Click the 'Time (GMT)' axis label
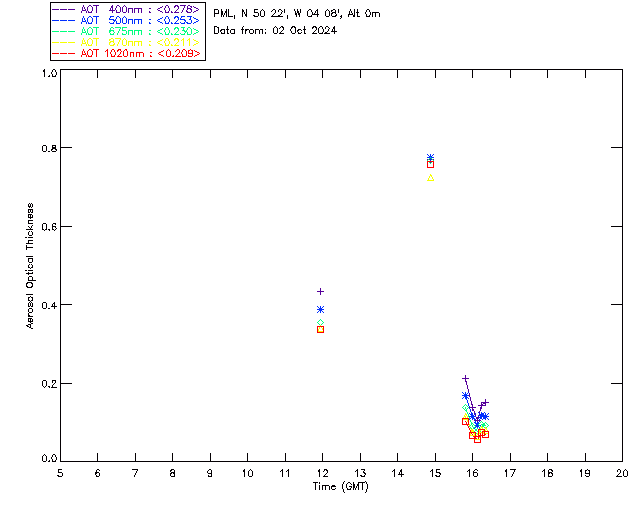Screen dimensions: 640x512 pos(340,486)
